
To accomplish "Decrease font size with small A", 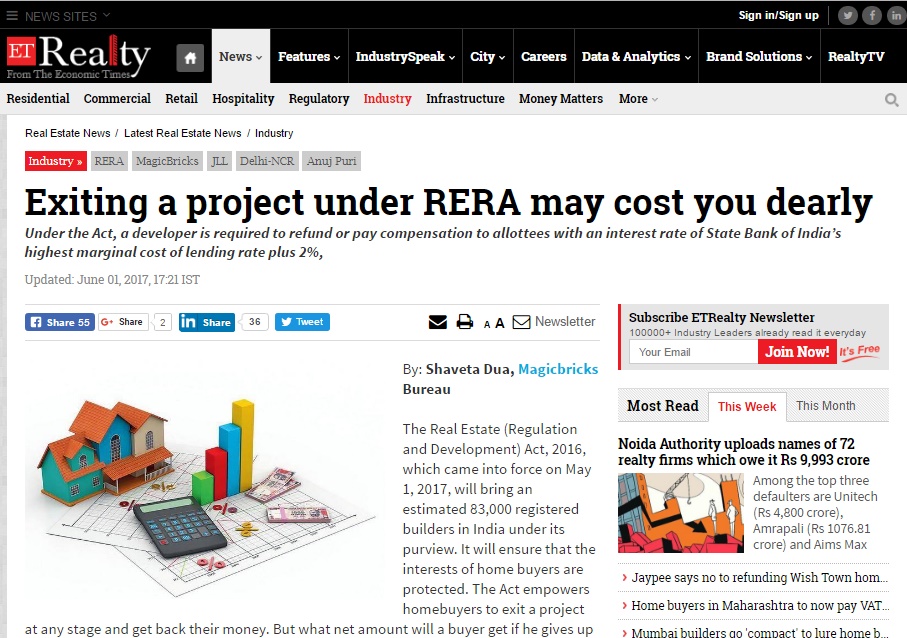I will 487,324.
